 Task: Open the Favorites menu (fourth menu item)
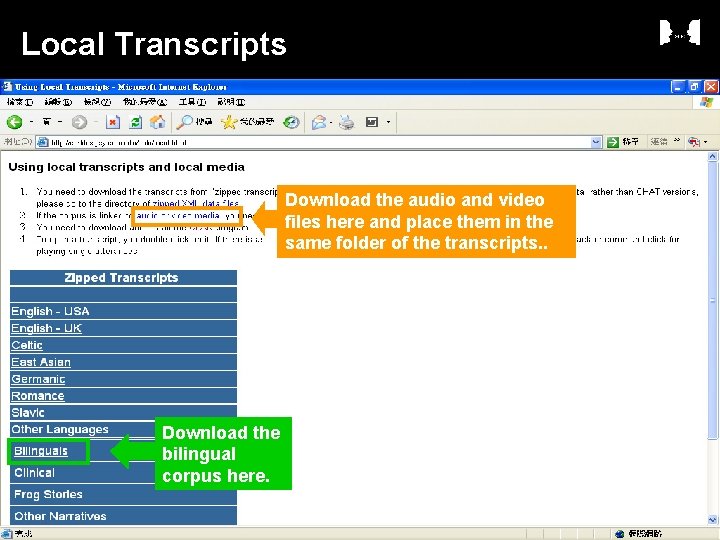[145, 102]
